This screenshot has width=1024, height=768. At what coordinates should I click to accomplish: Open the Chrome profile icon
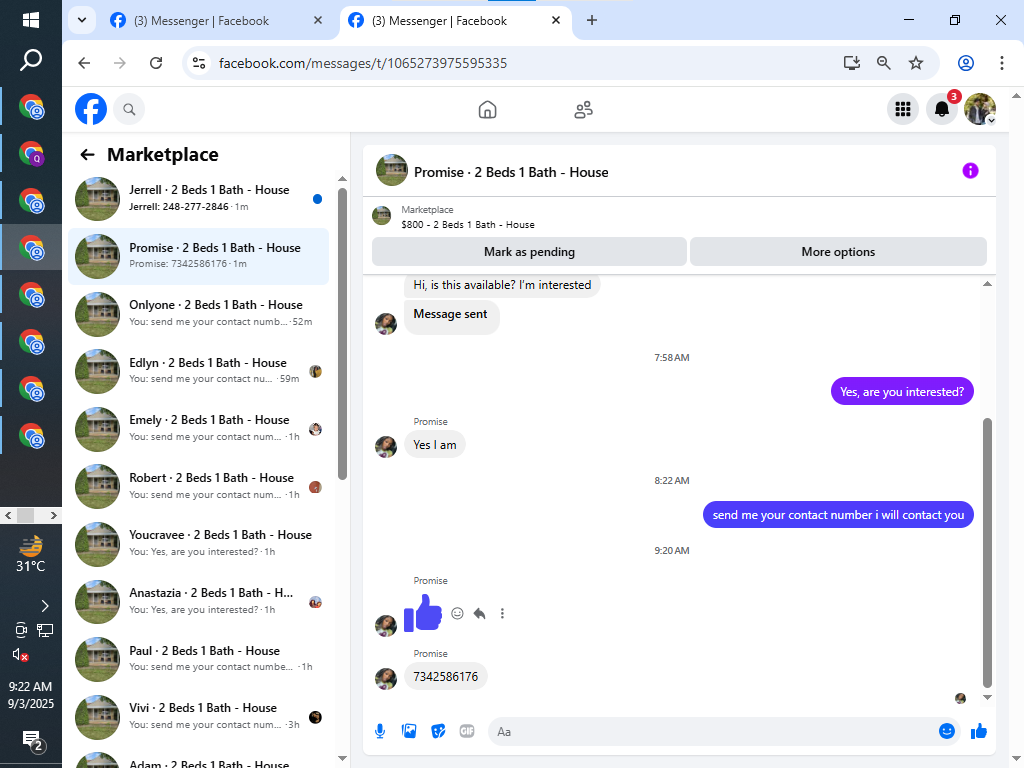pyautogui.click(x=966, y=63)
